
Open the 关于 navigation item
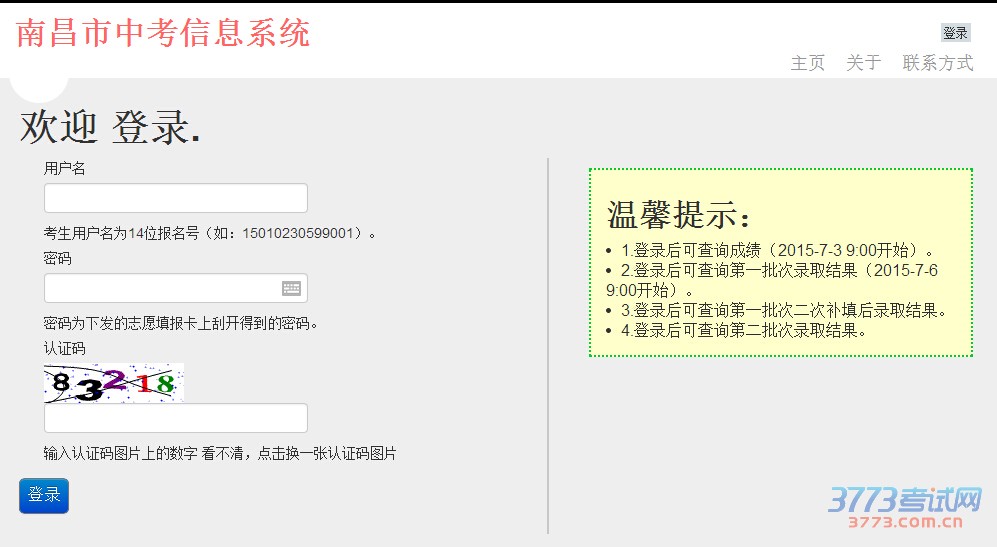[x=863, y=63]
